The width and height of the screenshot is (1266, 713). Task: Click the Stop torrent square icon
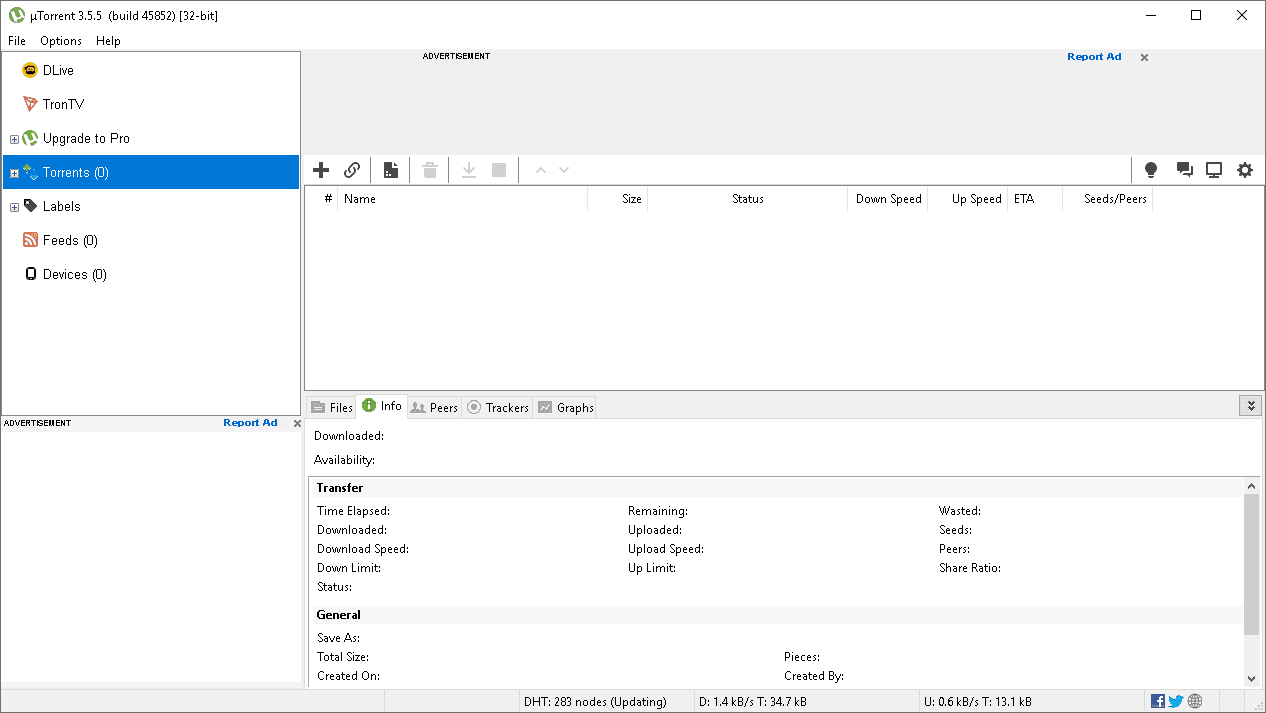(499, 170)
